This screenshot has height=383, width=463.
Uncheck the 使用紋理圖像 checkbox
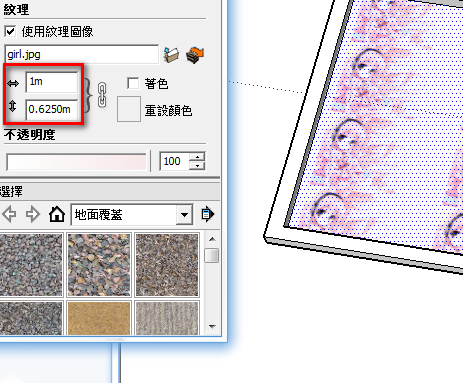point(10,32)
